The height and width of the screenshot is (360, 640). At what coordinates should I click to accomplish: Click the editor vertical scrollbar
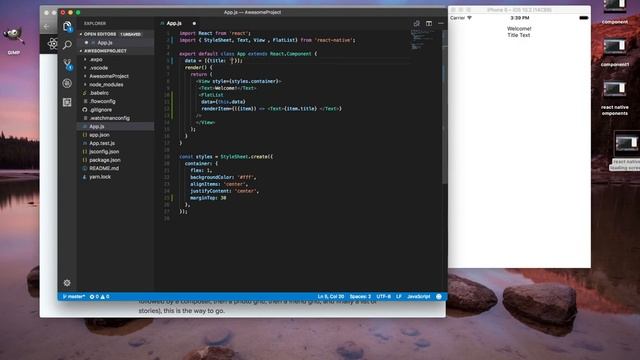[x=444, y=107]
